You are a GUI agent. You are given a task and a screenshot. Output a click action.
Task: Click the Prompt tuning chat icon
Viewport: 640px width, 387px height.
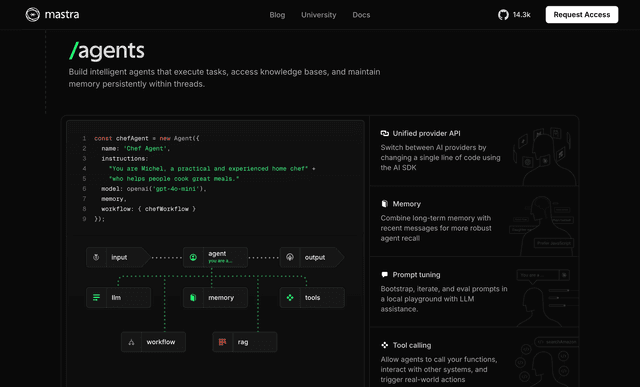click(x=384, y=275)
